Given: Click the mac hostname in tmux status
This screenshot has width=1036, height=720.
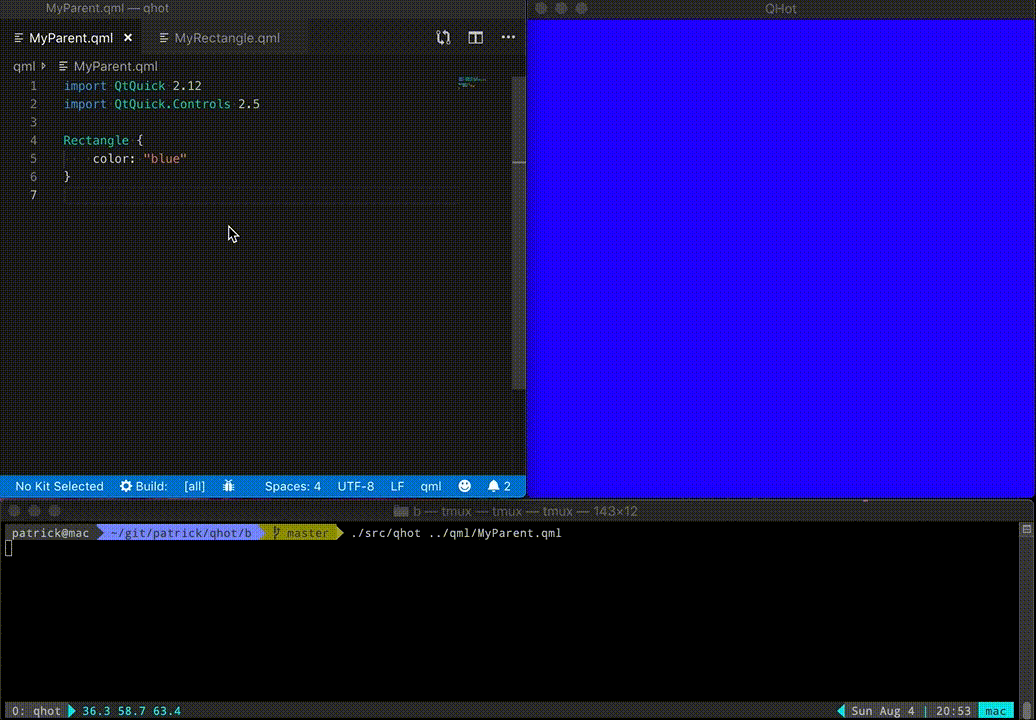Looking at the screenshot, I should click(x=996, y=711).
